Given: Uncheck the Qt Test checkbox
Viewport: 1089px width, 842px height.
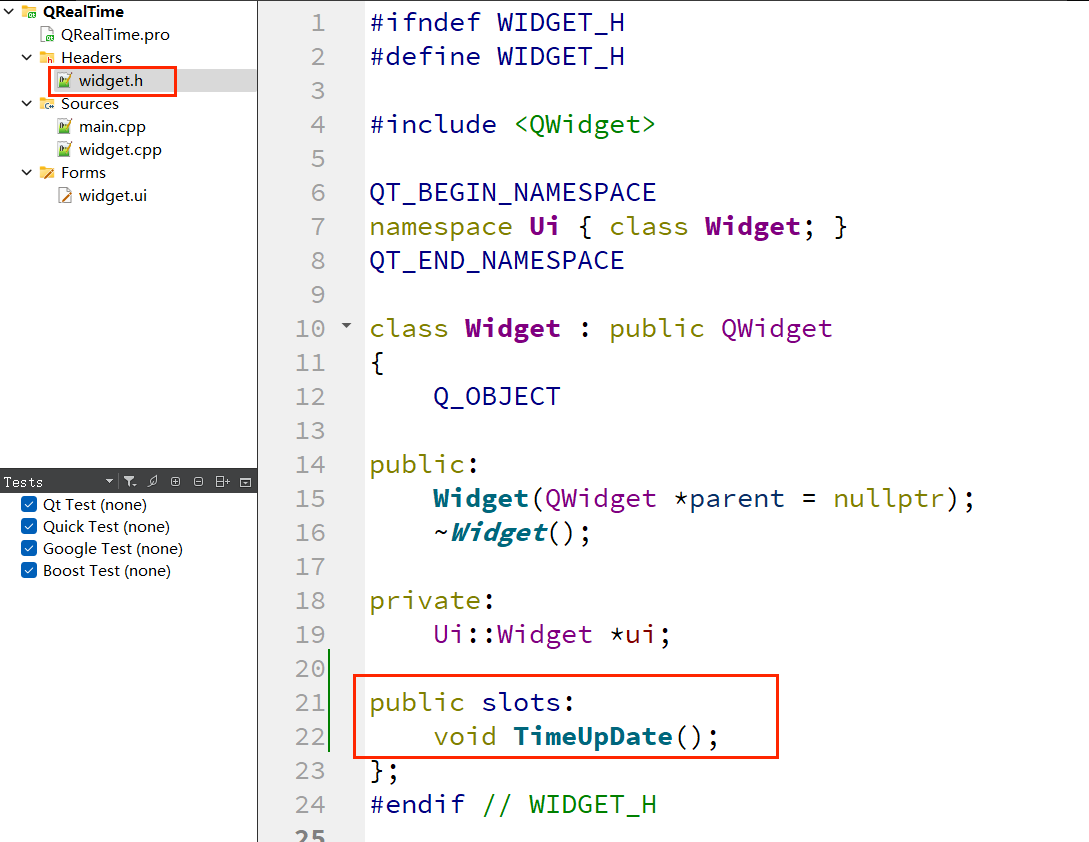Looking at the screenshot, I should point(29,504).
